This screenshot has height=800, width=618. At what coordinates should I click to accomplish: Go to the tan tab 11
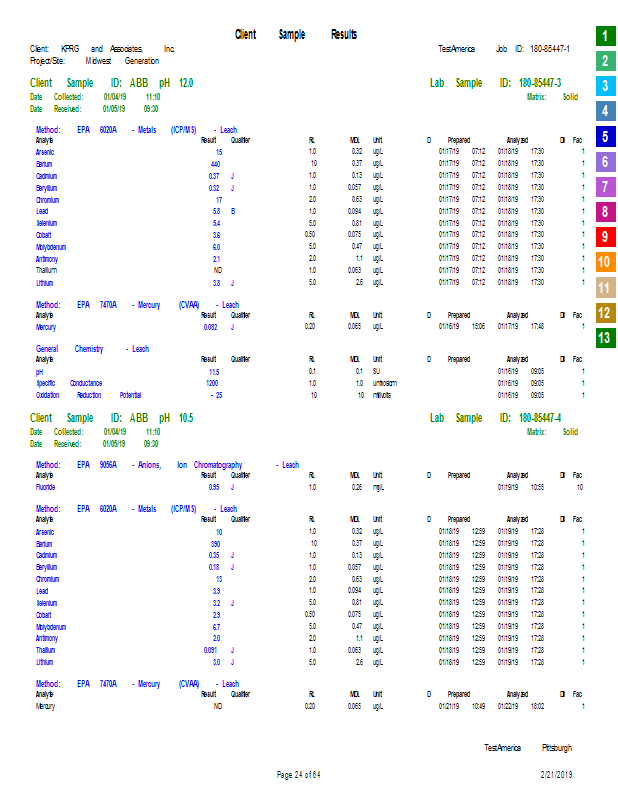click(x=605, y=287)
